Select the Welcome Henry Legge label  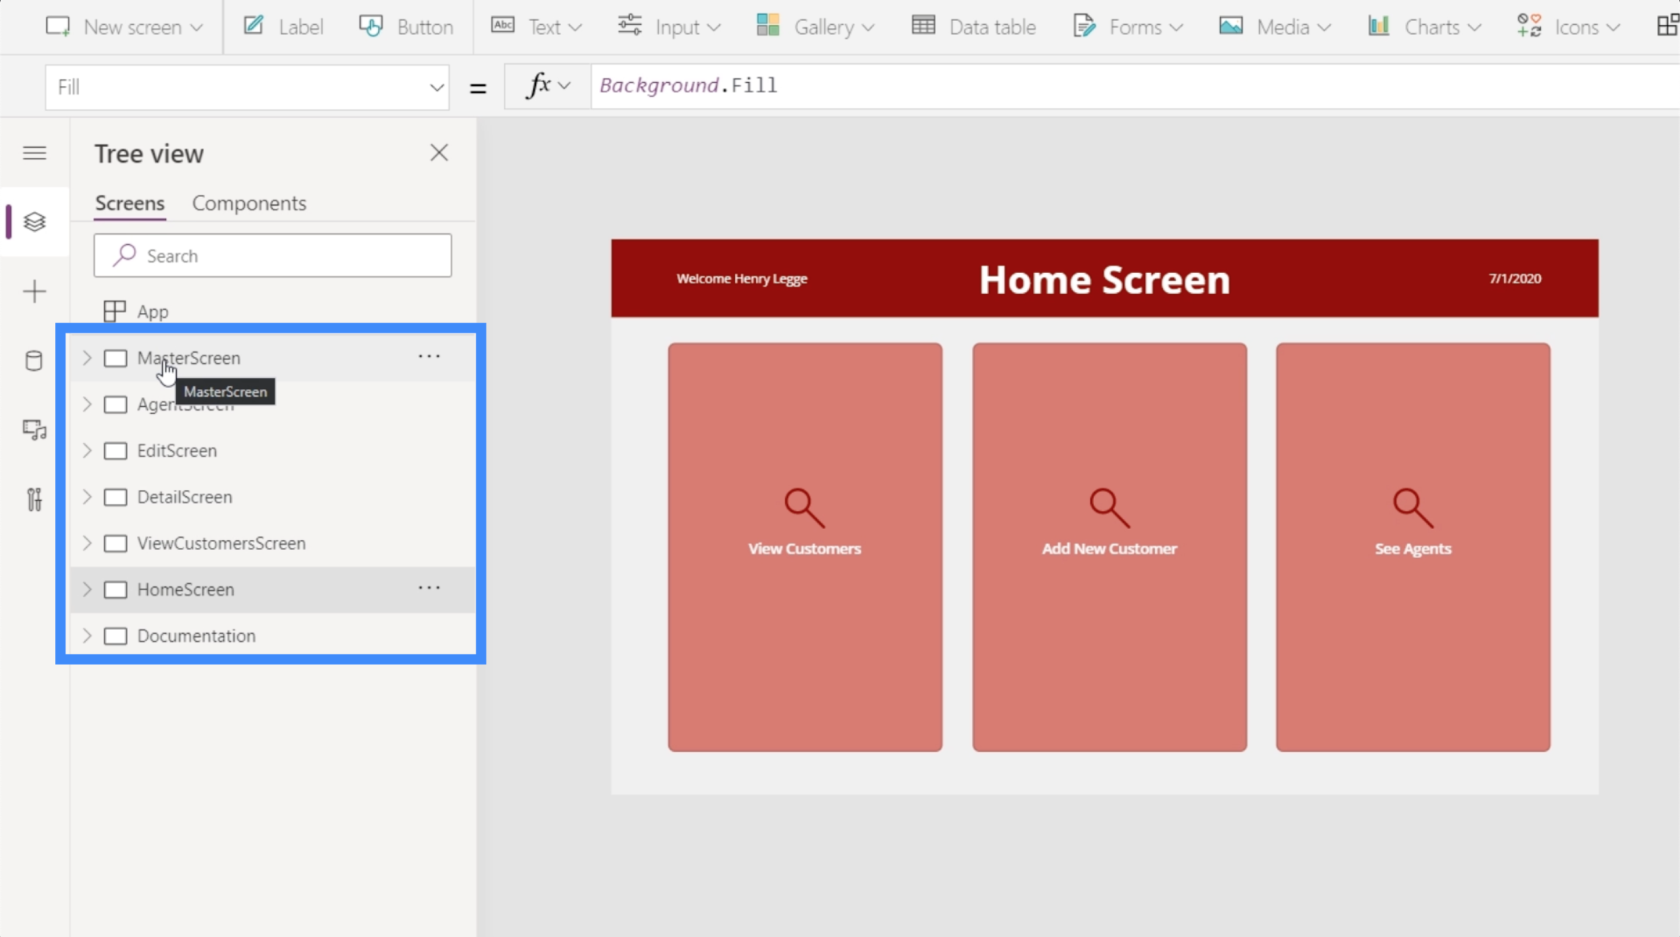click(x=742, y=279)
